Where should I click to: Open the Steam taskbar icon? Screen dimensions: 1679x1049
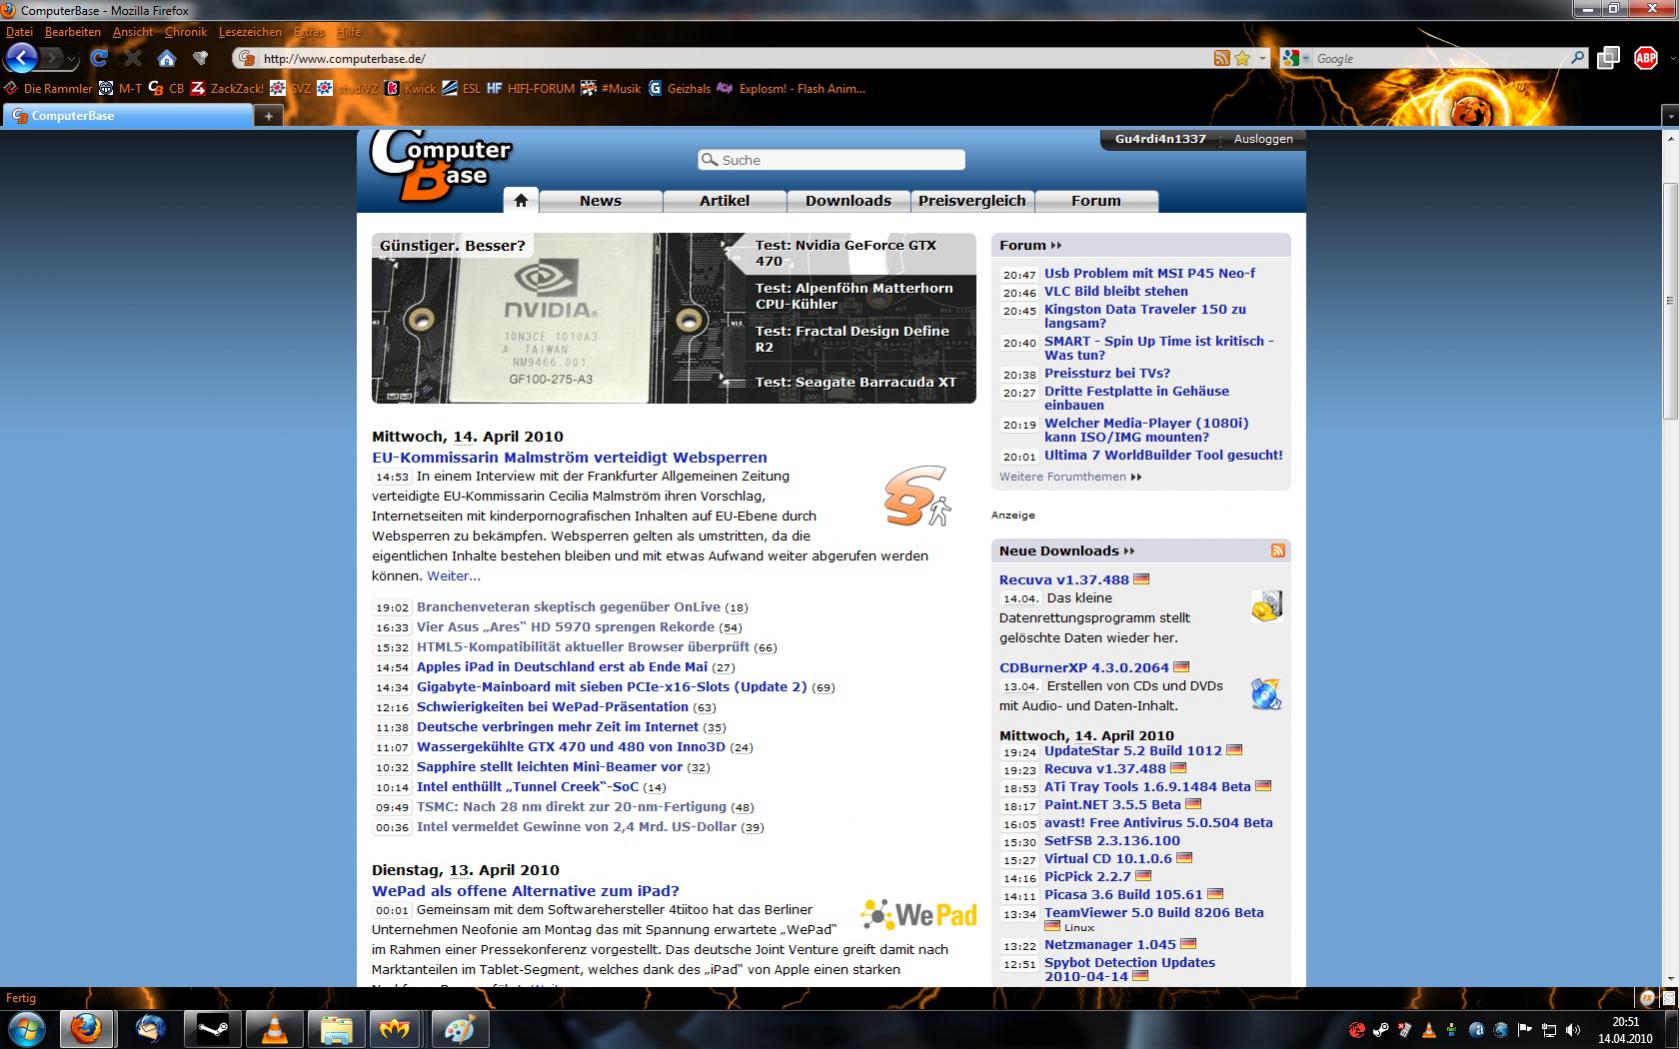coord(212,1028)
